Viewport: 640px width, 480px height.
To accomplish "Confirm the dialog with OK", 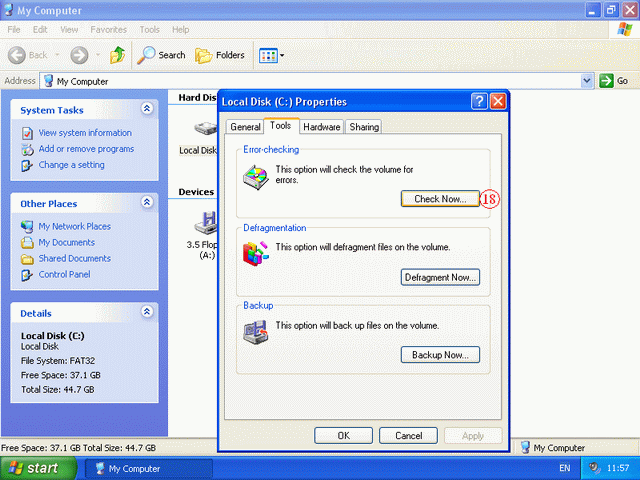I will pos(343,436).
